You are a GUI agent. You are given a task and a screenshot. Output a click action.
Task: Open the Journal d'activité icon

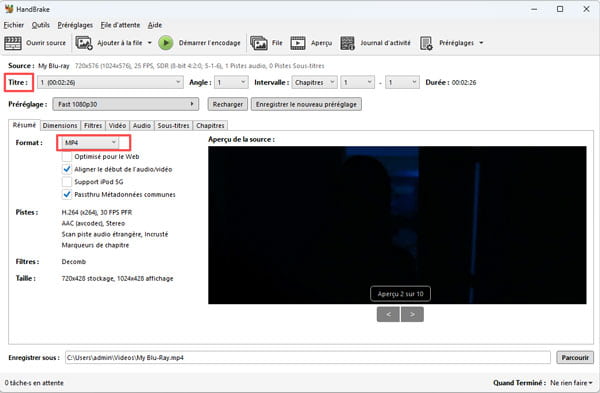[x=347, y=43]
